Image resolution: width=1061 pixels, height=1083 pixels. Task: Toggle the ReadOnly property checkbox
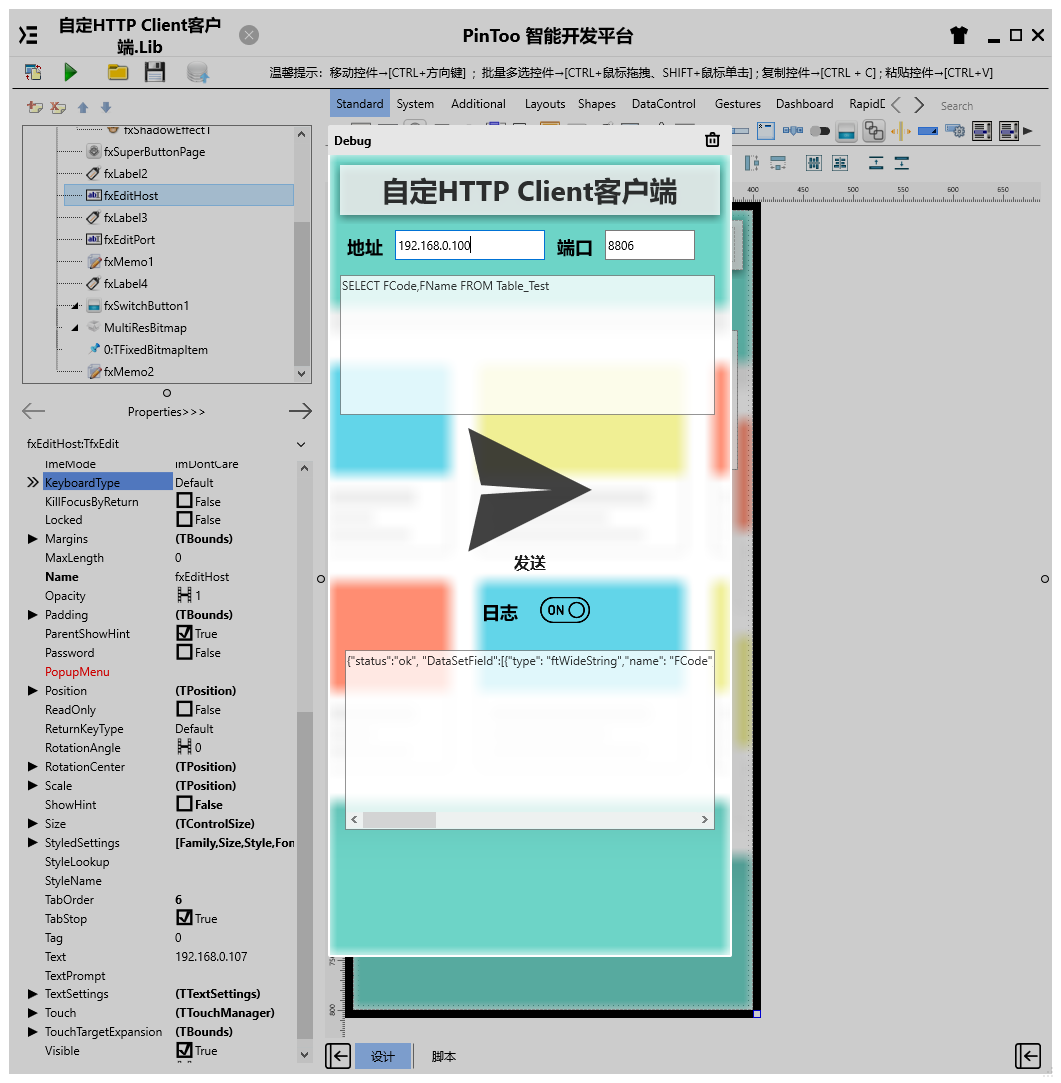click(x=184, y=709)
